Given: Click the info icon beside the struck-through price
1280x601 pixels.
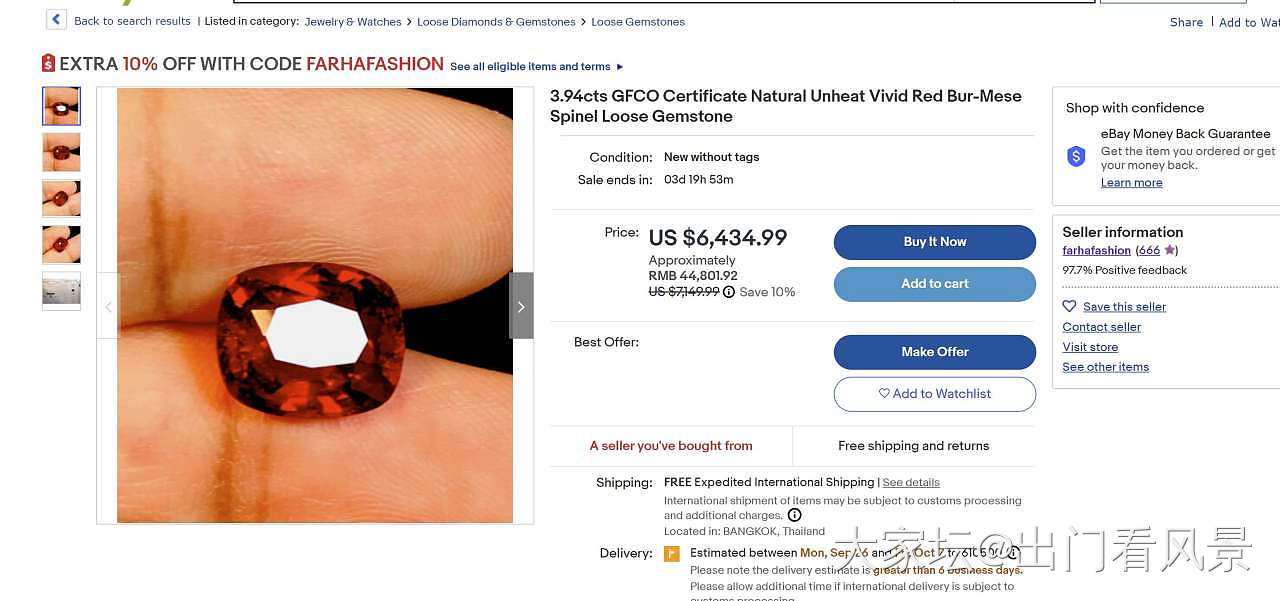Looking at the screenshot, I should point(729,292).
